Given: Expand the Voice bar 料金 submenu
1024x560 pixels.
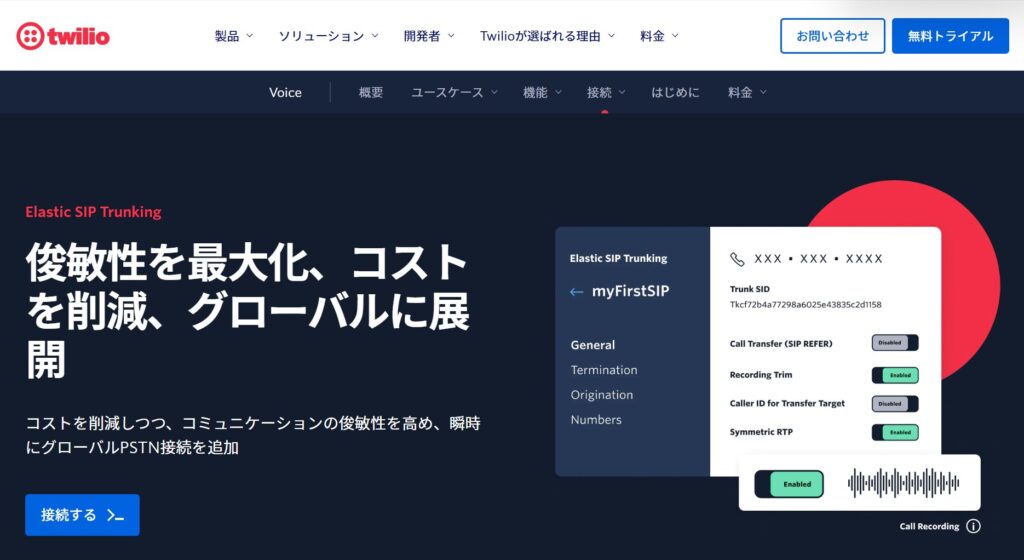Looking at the screenshot, I should pyautogui.click(x=747, y=93).
